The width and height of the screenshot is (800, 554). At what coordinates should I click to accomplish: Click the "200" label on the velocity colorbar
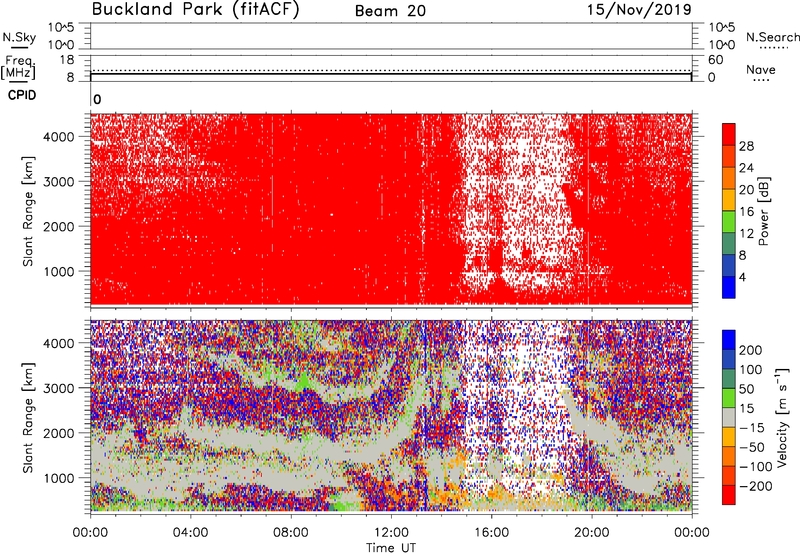coord(750,350)
